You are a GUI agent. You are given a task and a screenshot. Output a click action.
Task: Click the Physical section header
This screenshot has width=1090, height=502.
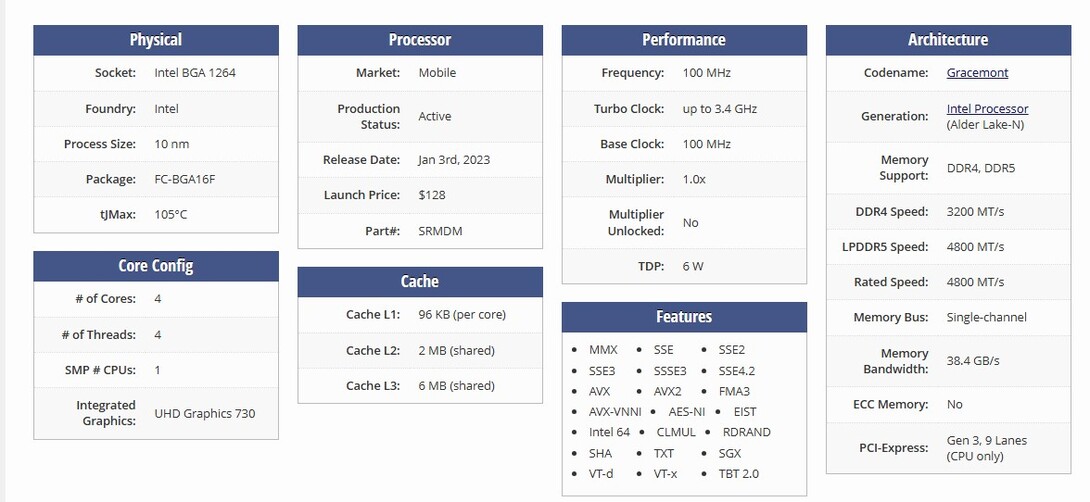pos(156,40)
